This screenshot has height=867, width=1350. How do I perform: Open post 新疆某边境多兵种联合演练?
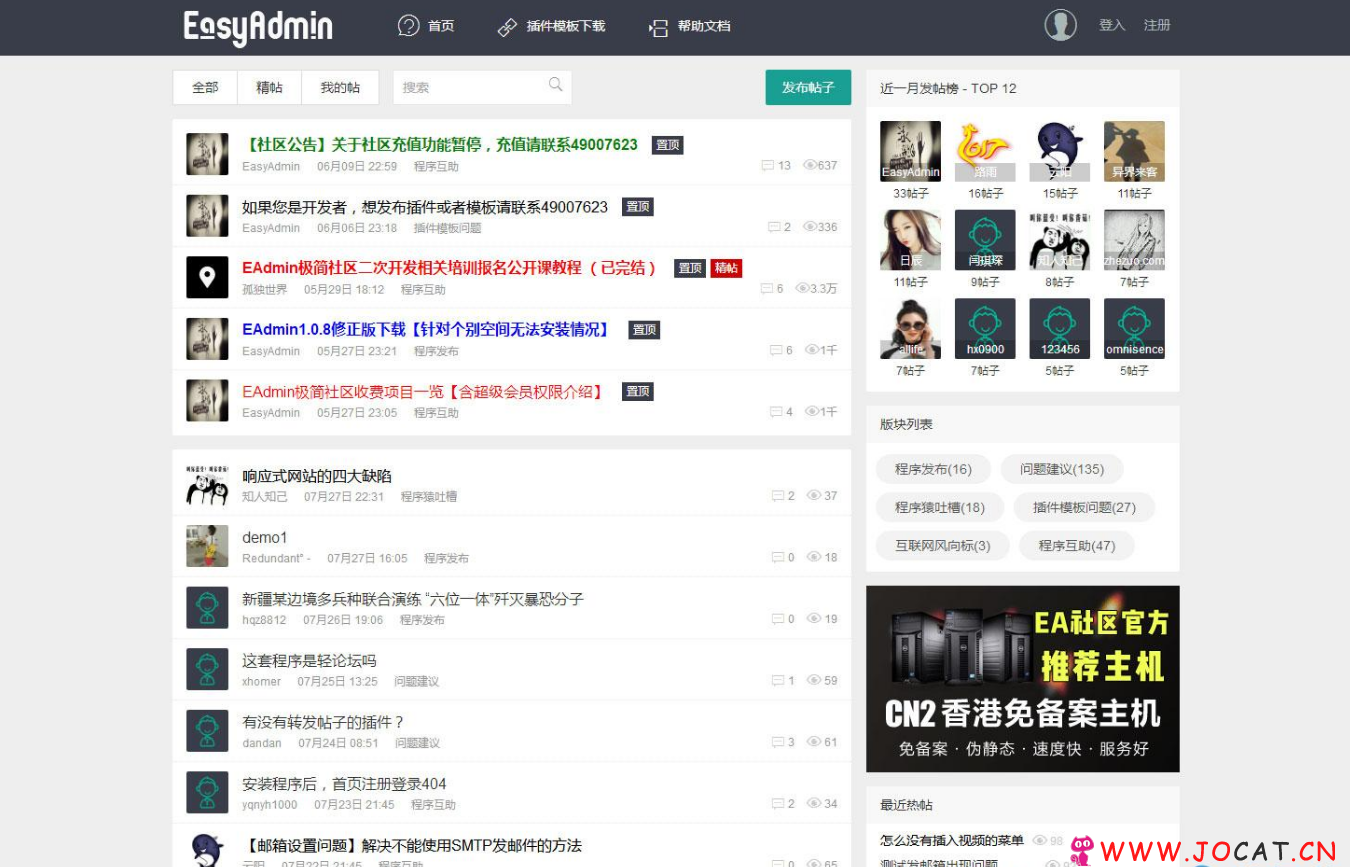(x=413, y=599)
